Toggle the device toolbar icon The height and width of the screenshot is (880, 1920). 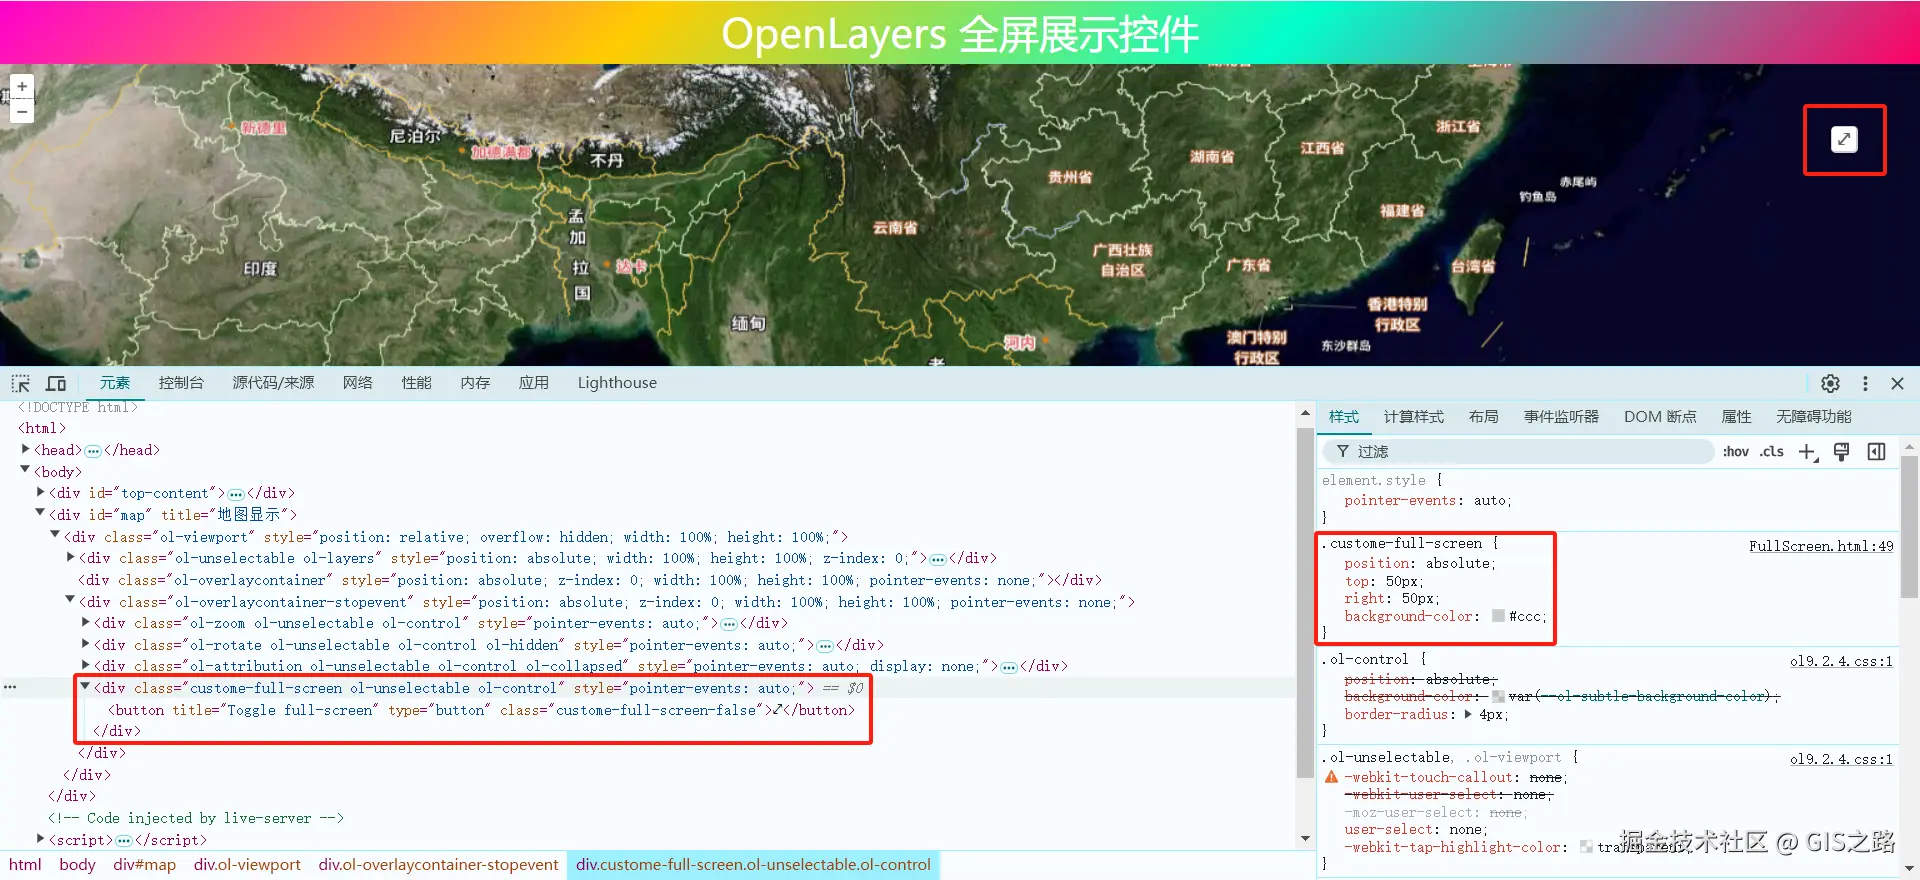(x=56, y=383)
